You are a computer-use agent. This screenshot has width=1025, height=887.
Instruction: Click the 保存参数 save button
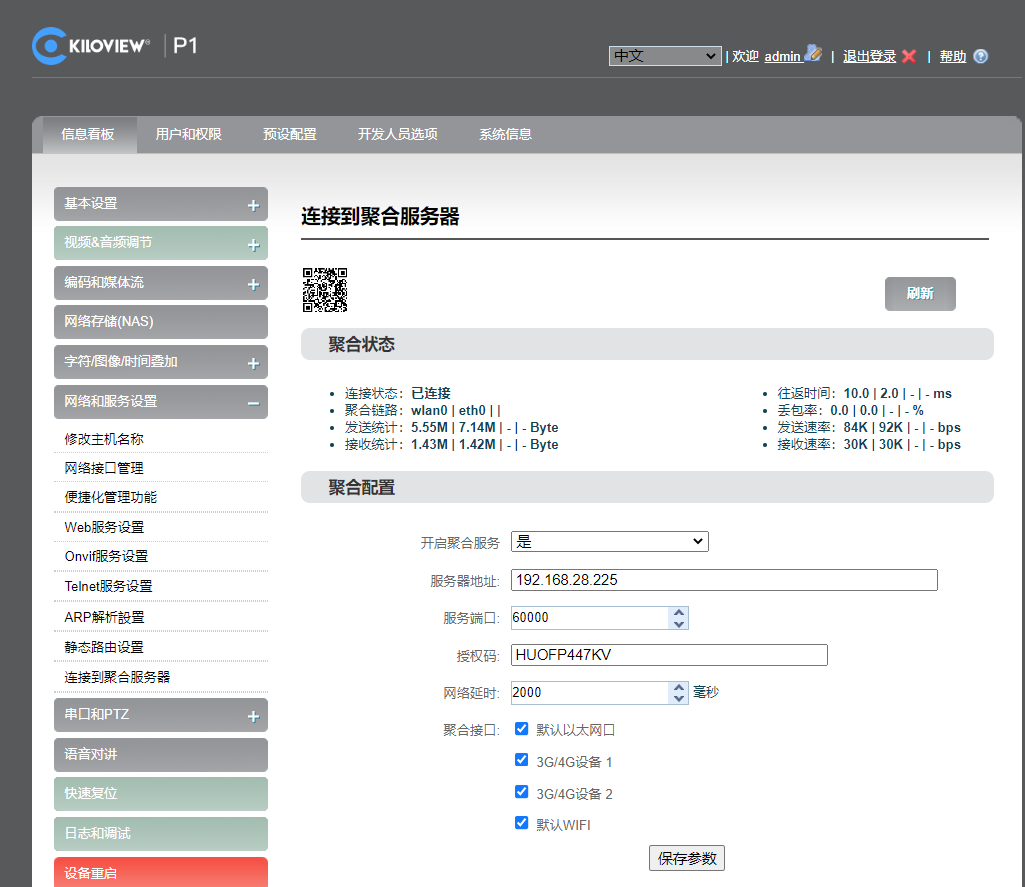tap(686, 858)
